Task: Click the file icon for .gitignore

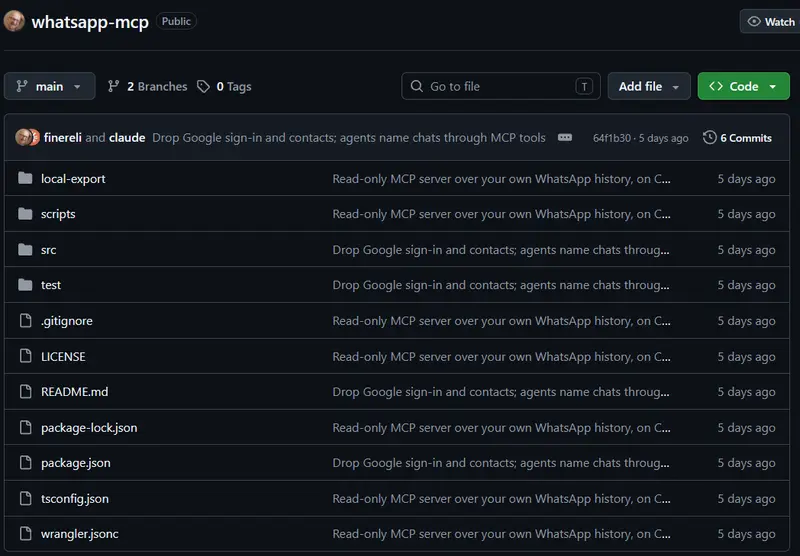Action: tap(25, 320)
